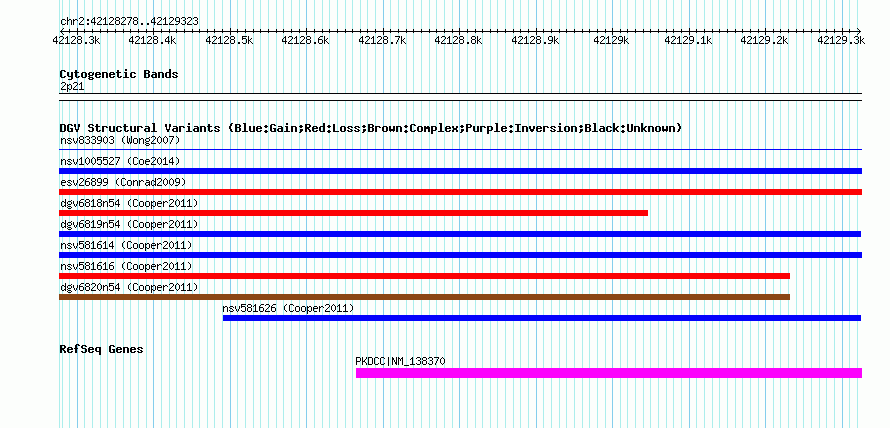Select the red esv26899 loss bar
This screenshot has height=428, width=890.
pos(460,192)
